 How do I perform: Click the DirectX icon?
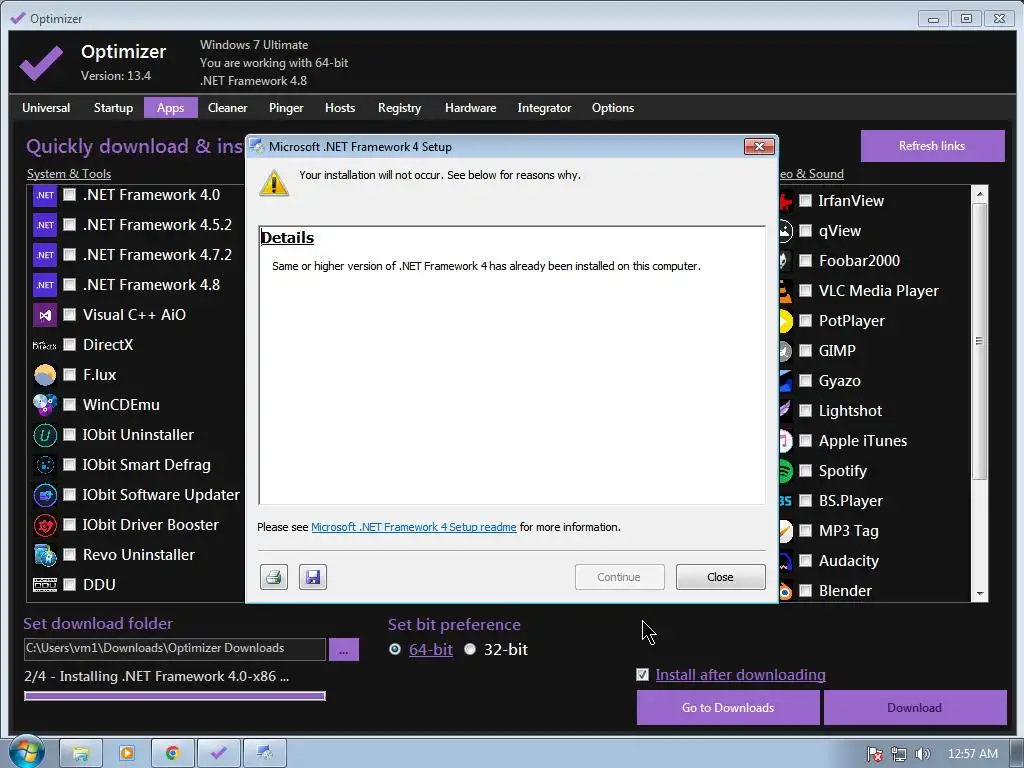pyautogui.click(x=45, y=345)
